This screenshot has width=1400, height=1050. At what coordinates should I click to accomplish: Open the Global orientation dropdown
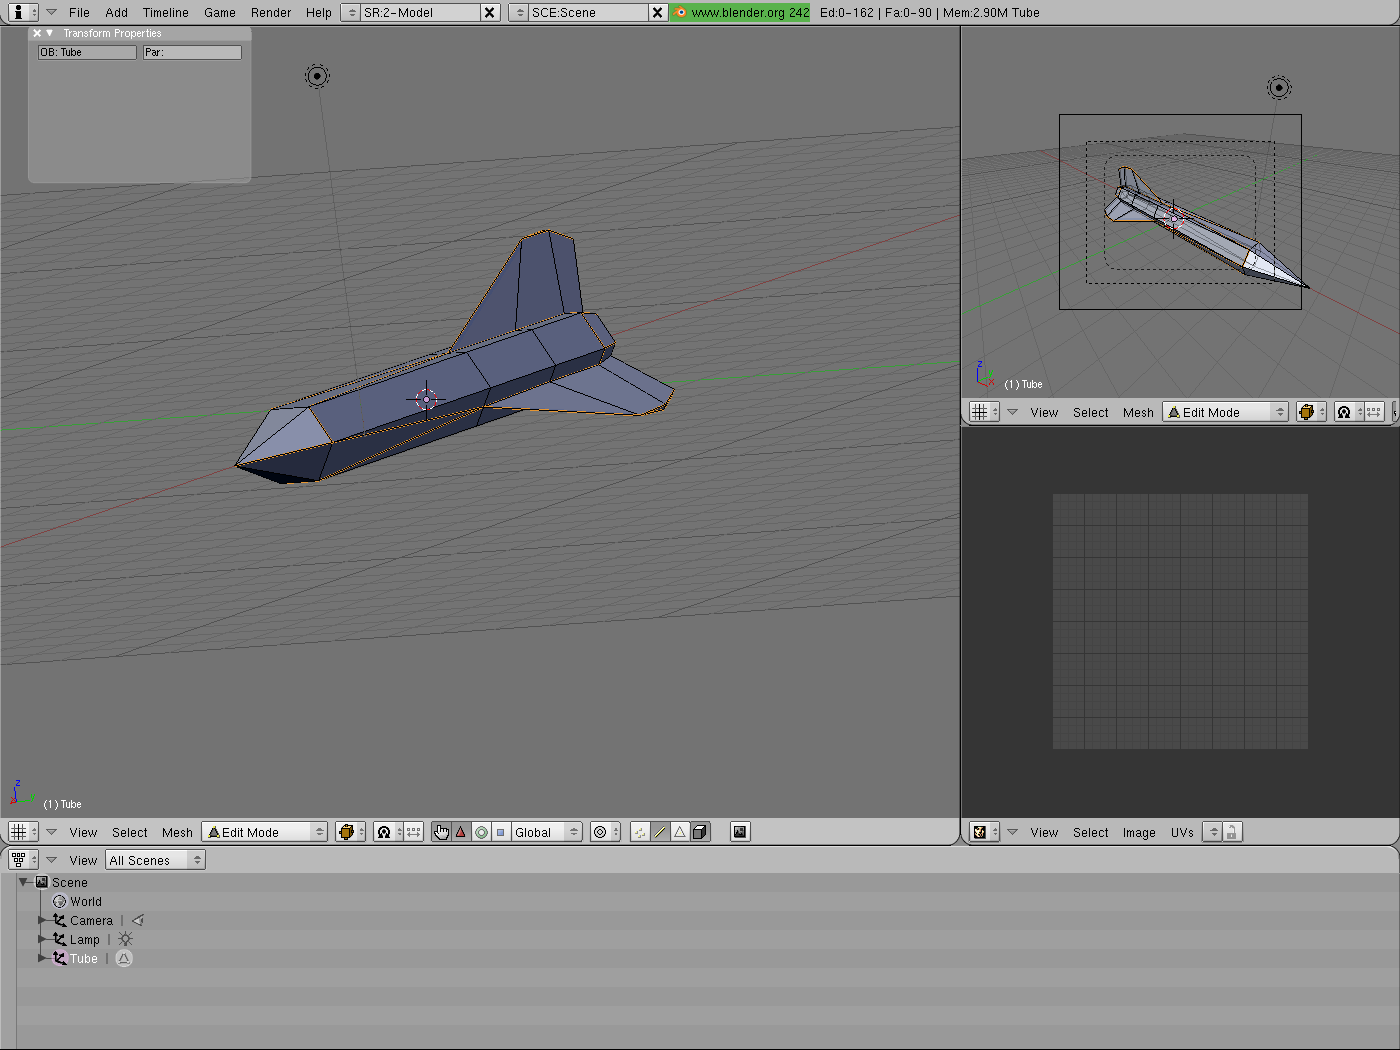(x=546, y=832)
